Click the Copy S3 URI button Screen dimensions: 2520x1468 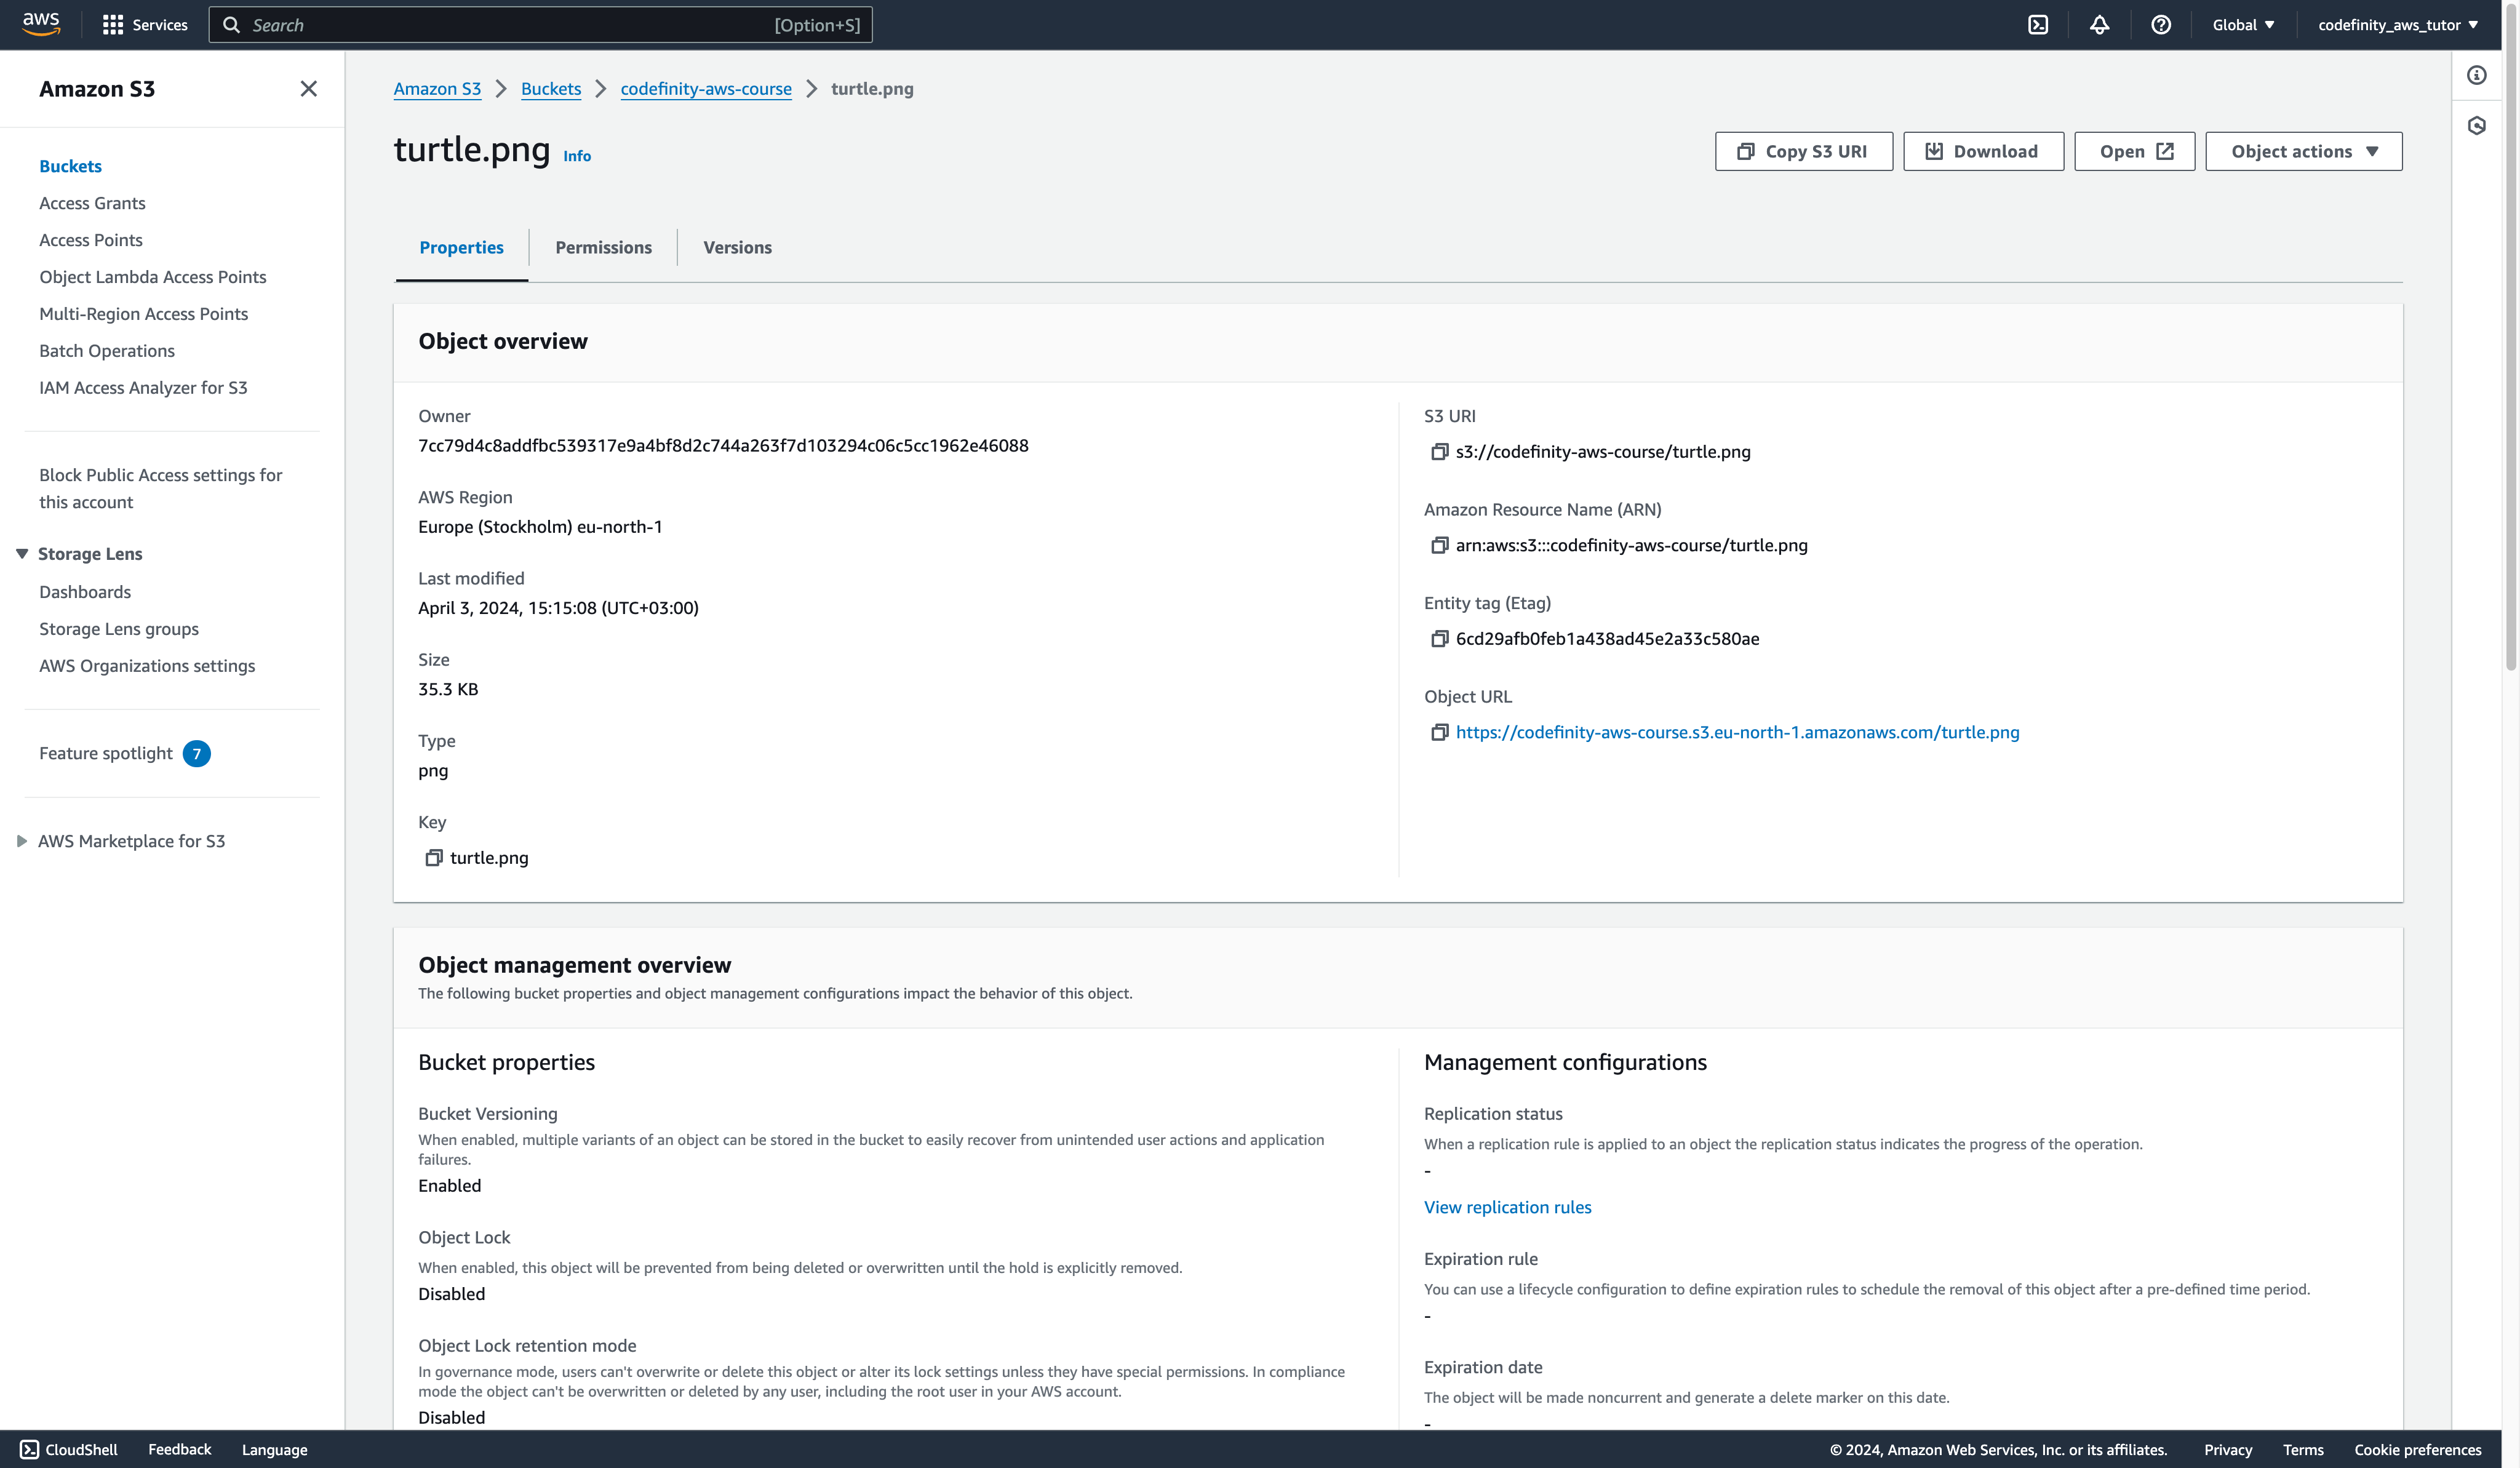click(1803, 151)
